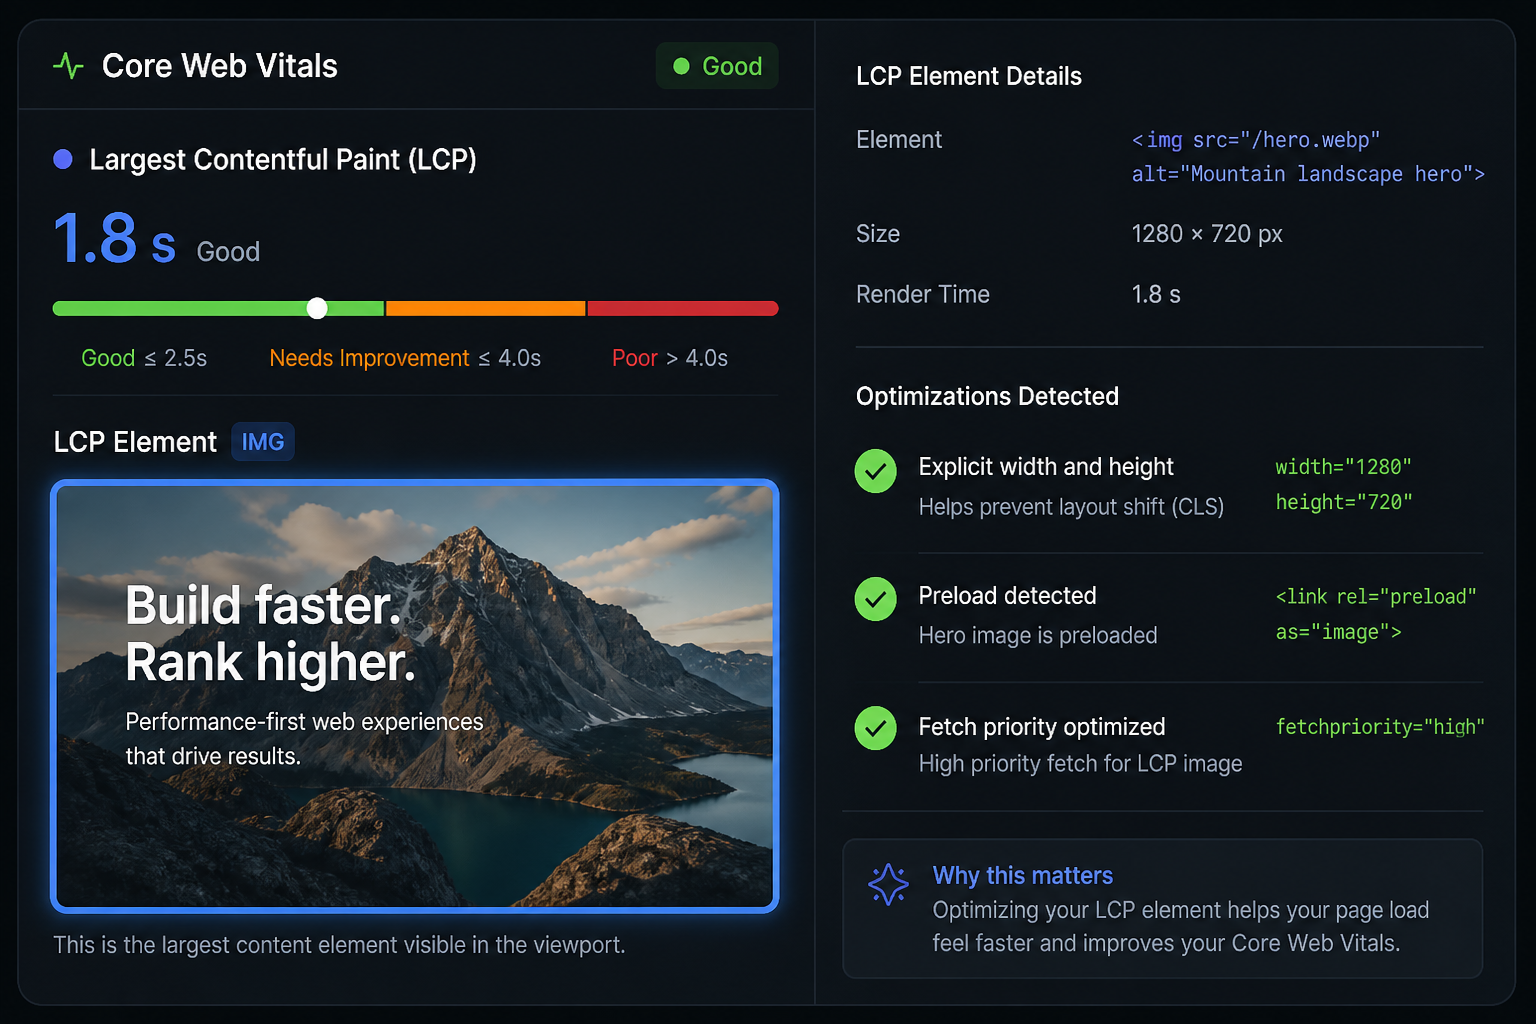Click the white marker on LCP scale
The height and width of the screenshot is (1024, 1536).
317,308
